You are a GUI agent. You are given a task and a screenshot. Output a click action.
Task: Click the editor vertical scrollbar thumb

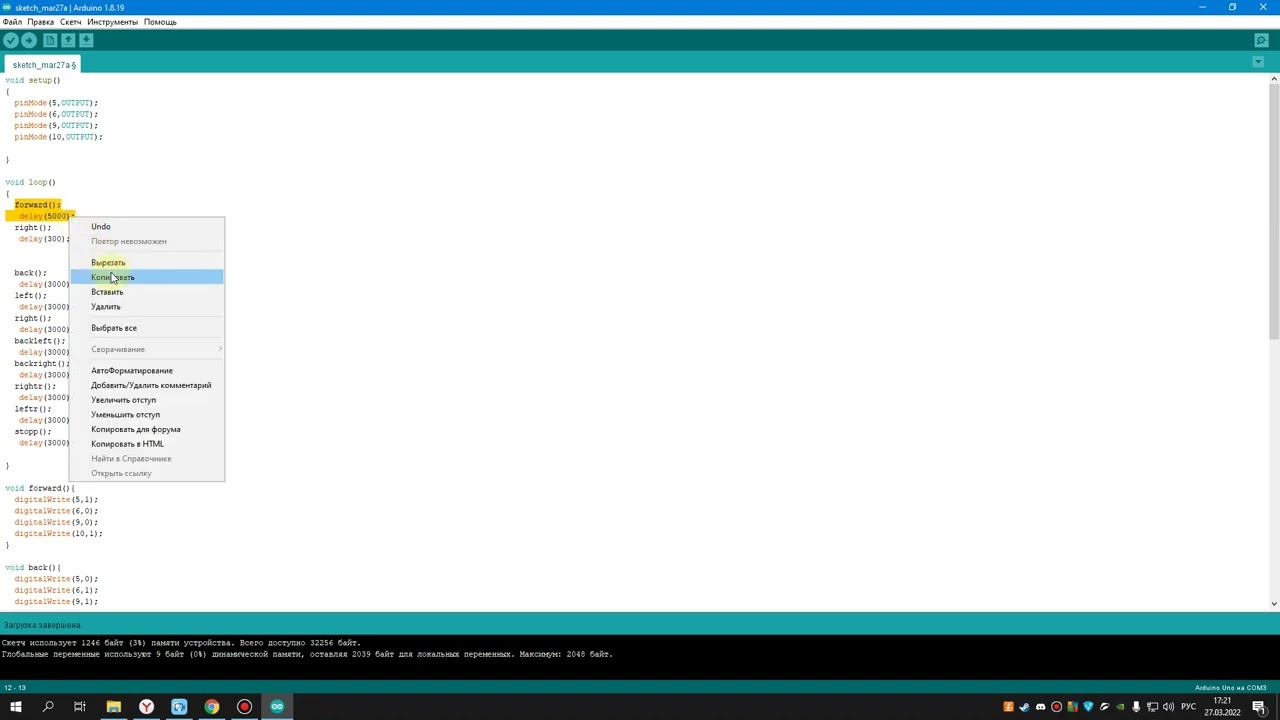[1273, 210]
